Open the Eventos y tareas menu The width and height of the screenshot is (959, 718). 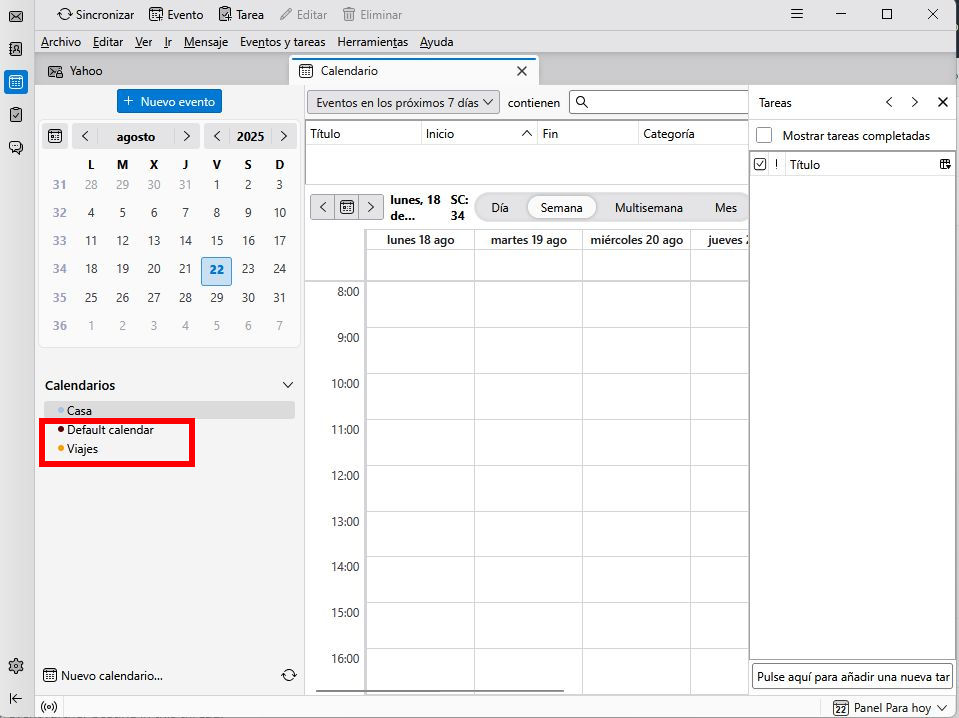click(282, 42)
